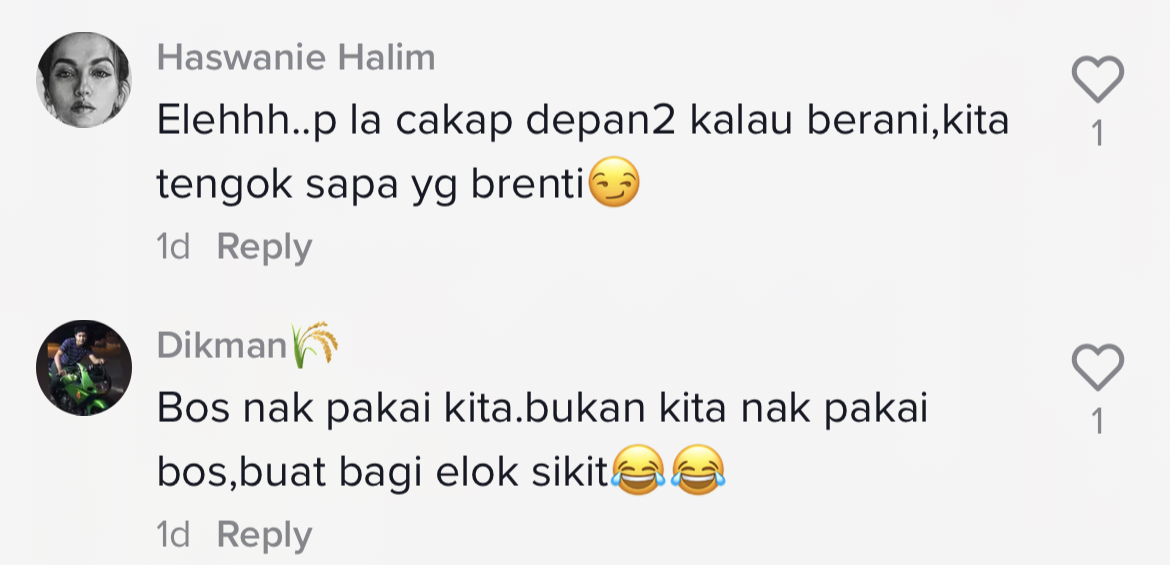Open Dikman's motorcycle profile picture
The image size is (1170, 565).
(x=84, y=368)
